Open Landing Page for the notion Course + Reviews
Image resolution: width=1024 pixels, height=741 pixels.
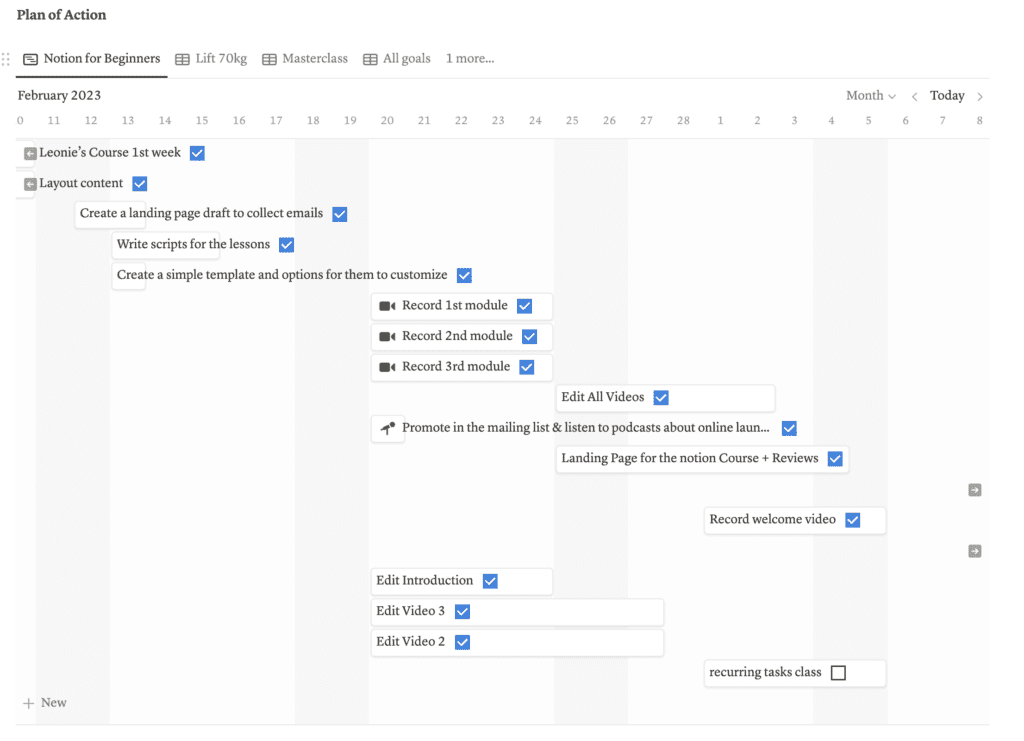702,459
